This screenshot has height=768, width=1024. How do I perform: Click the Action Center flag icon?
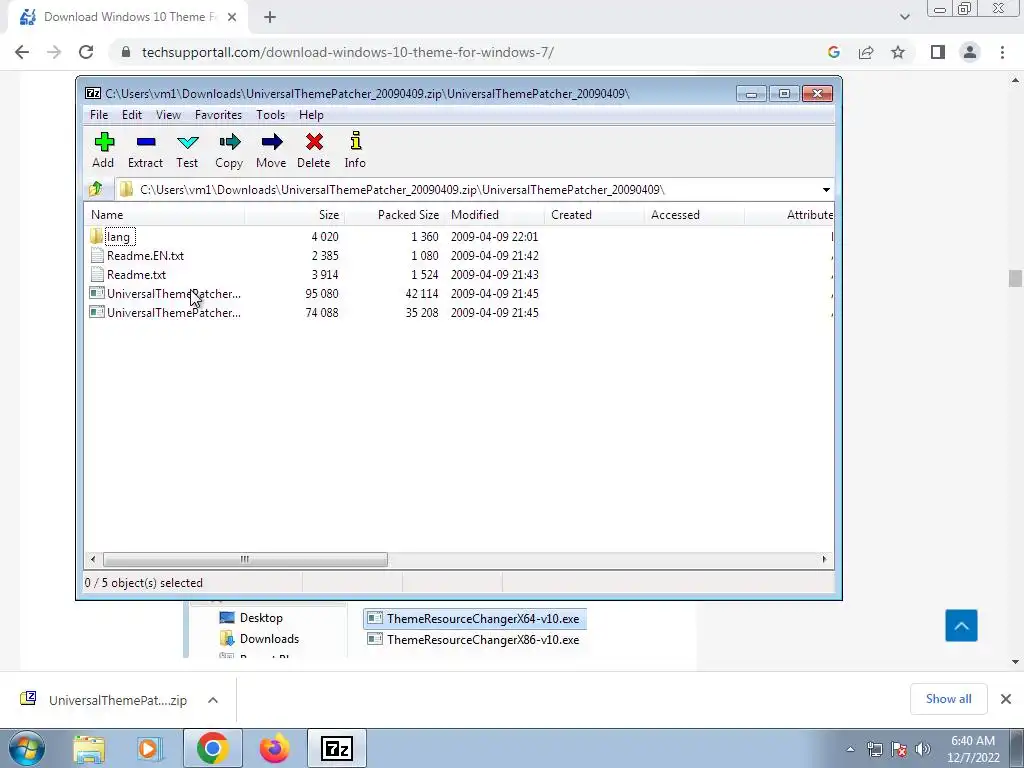899,749
